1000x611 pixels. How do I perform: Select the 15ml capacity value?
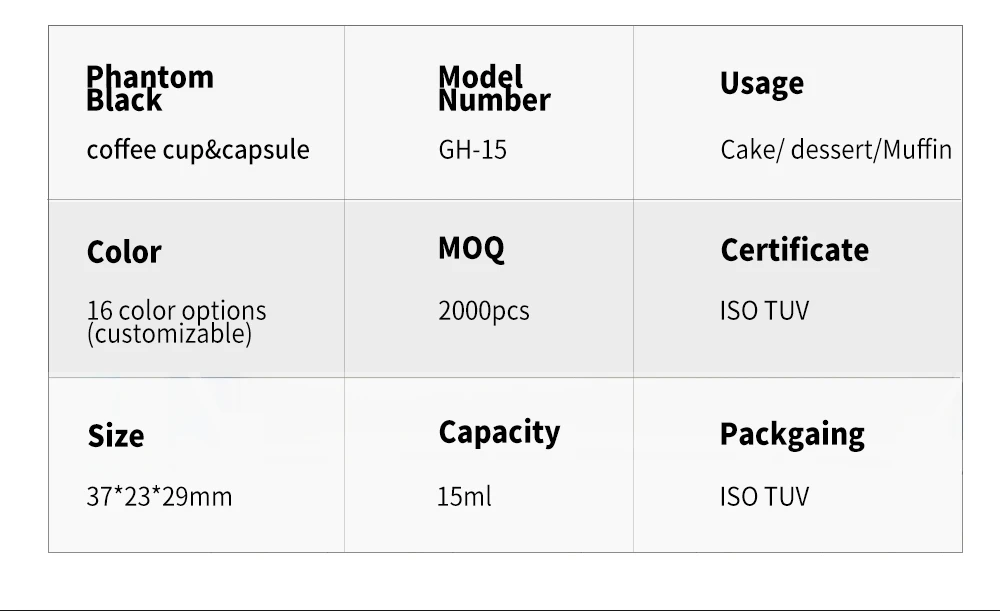click(x=464, y=497)
